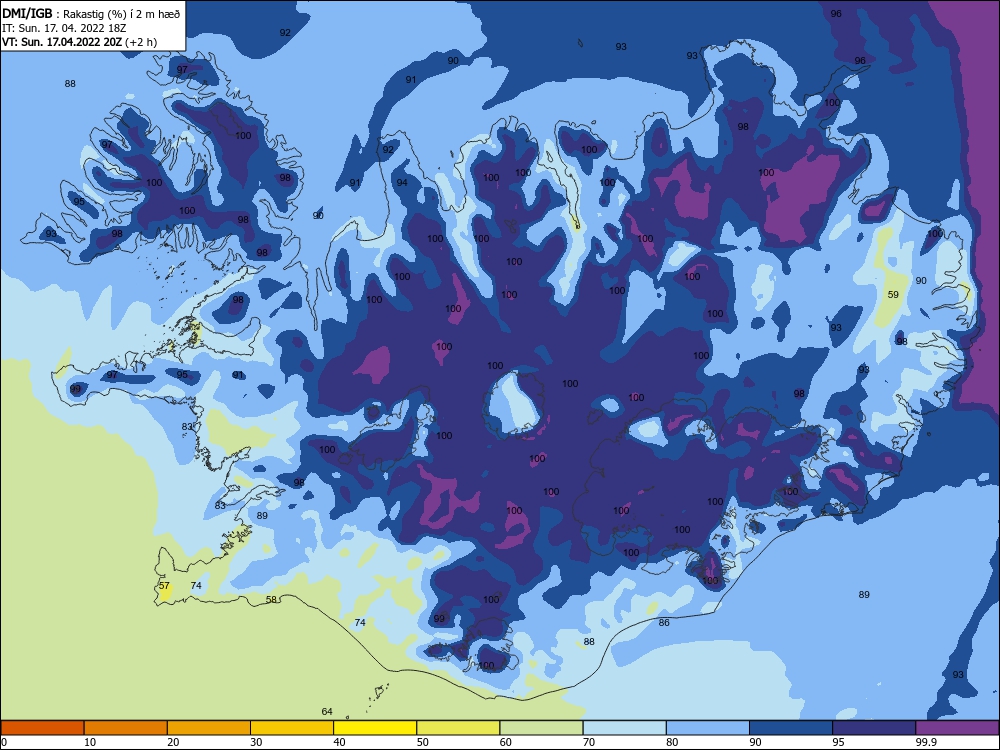
Task: Pick the light green 60–70 legend swatch
Action: 541,728
